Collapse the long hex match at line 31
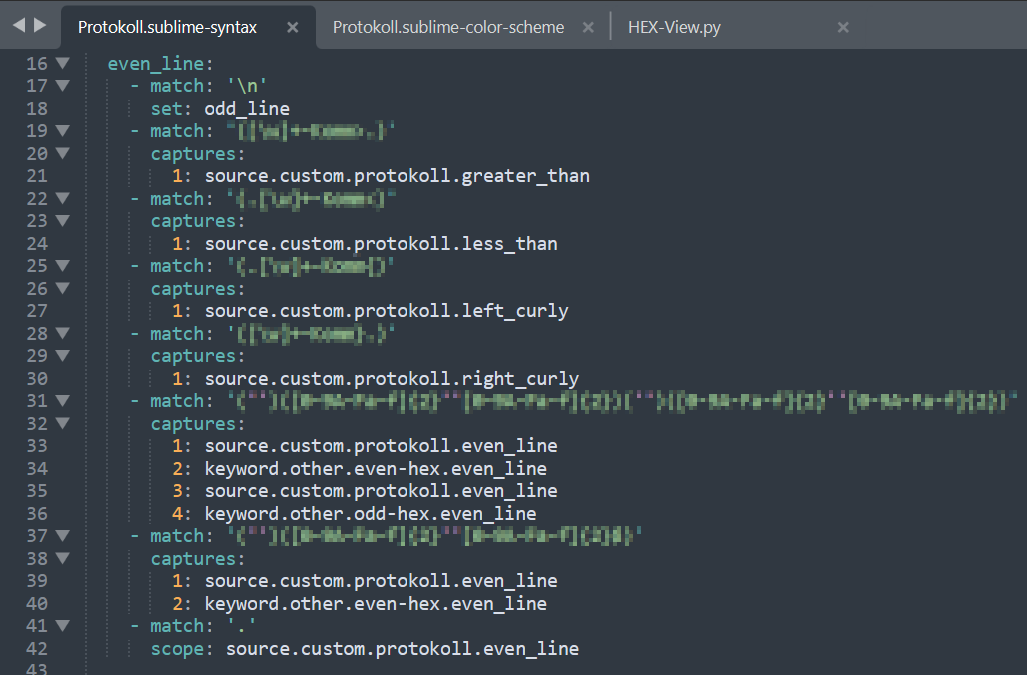Viewport: 1027px width, 675px height. pyautogui.click(x=63, y=401)
